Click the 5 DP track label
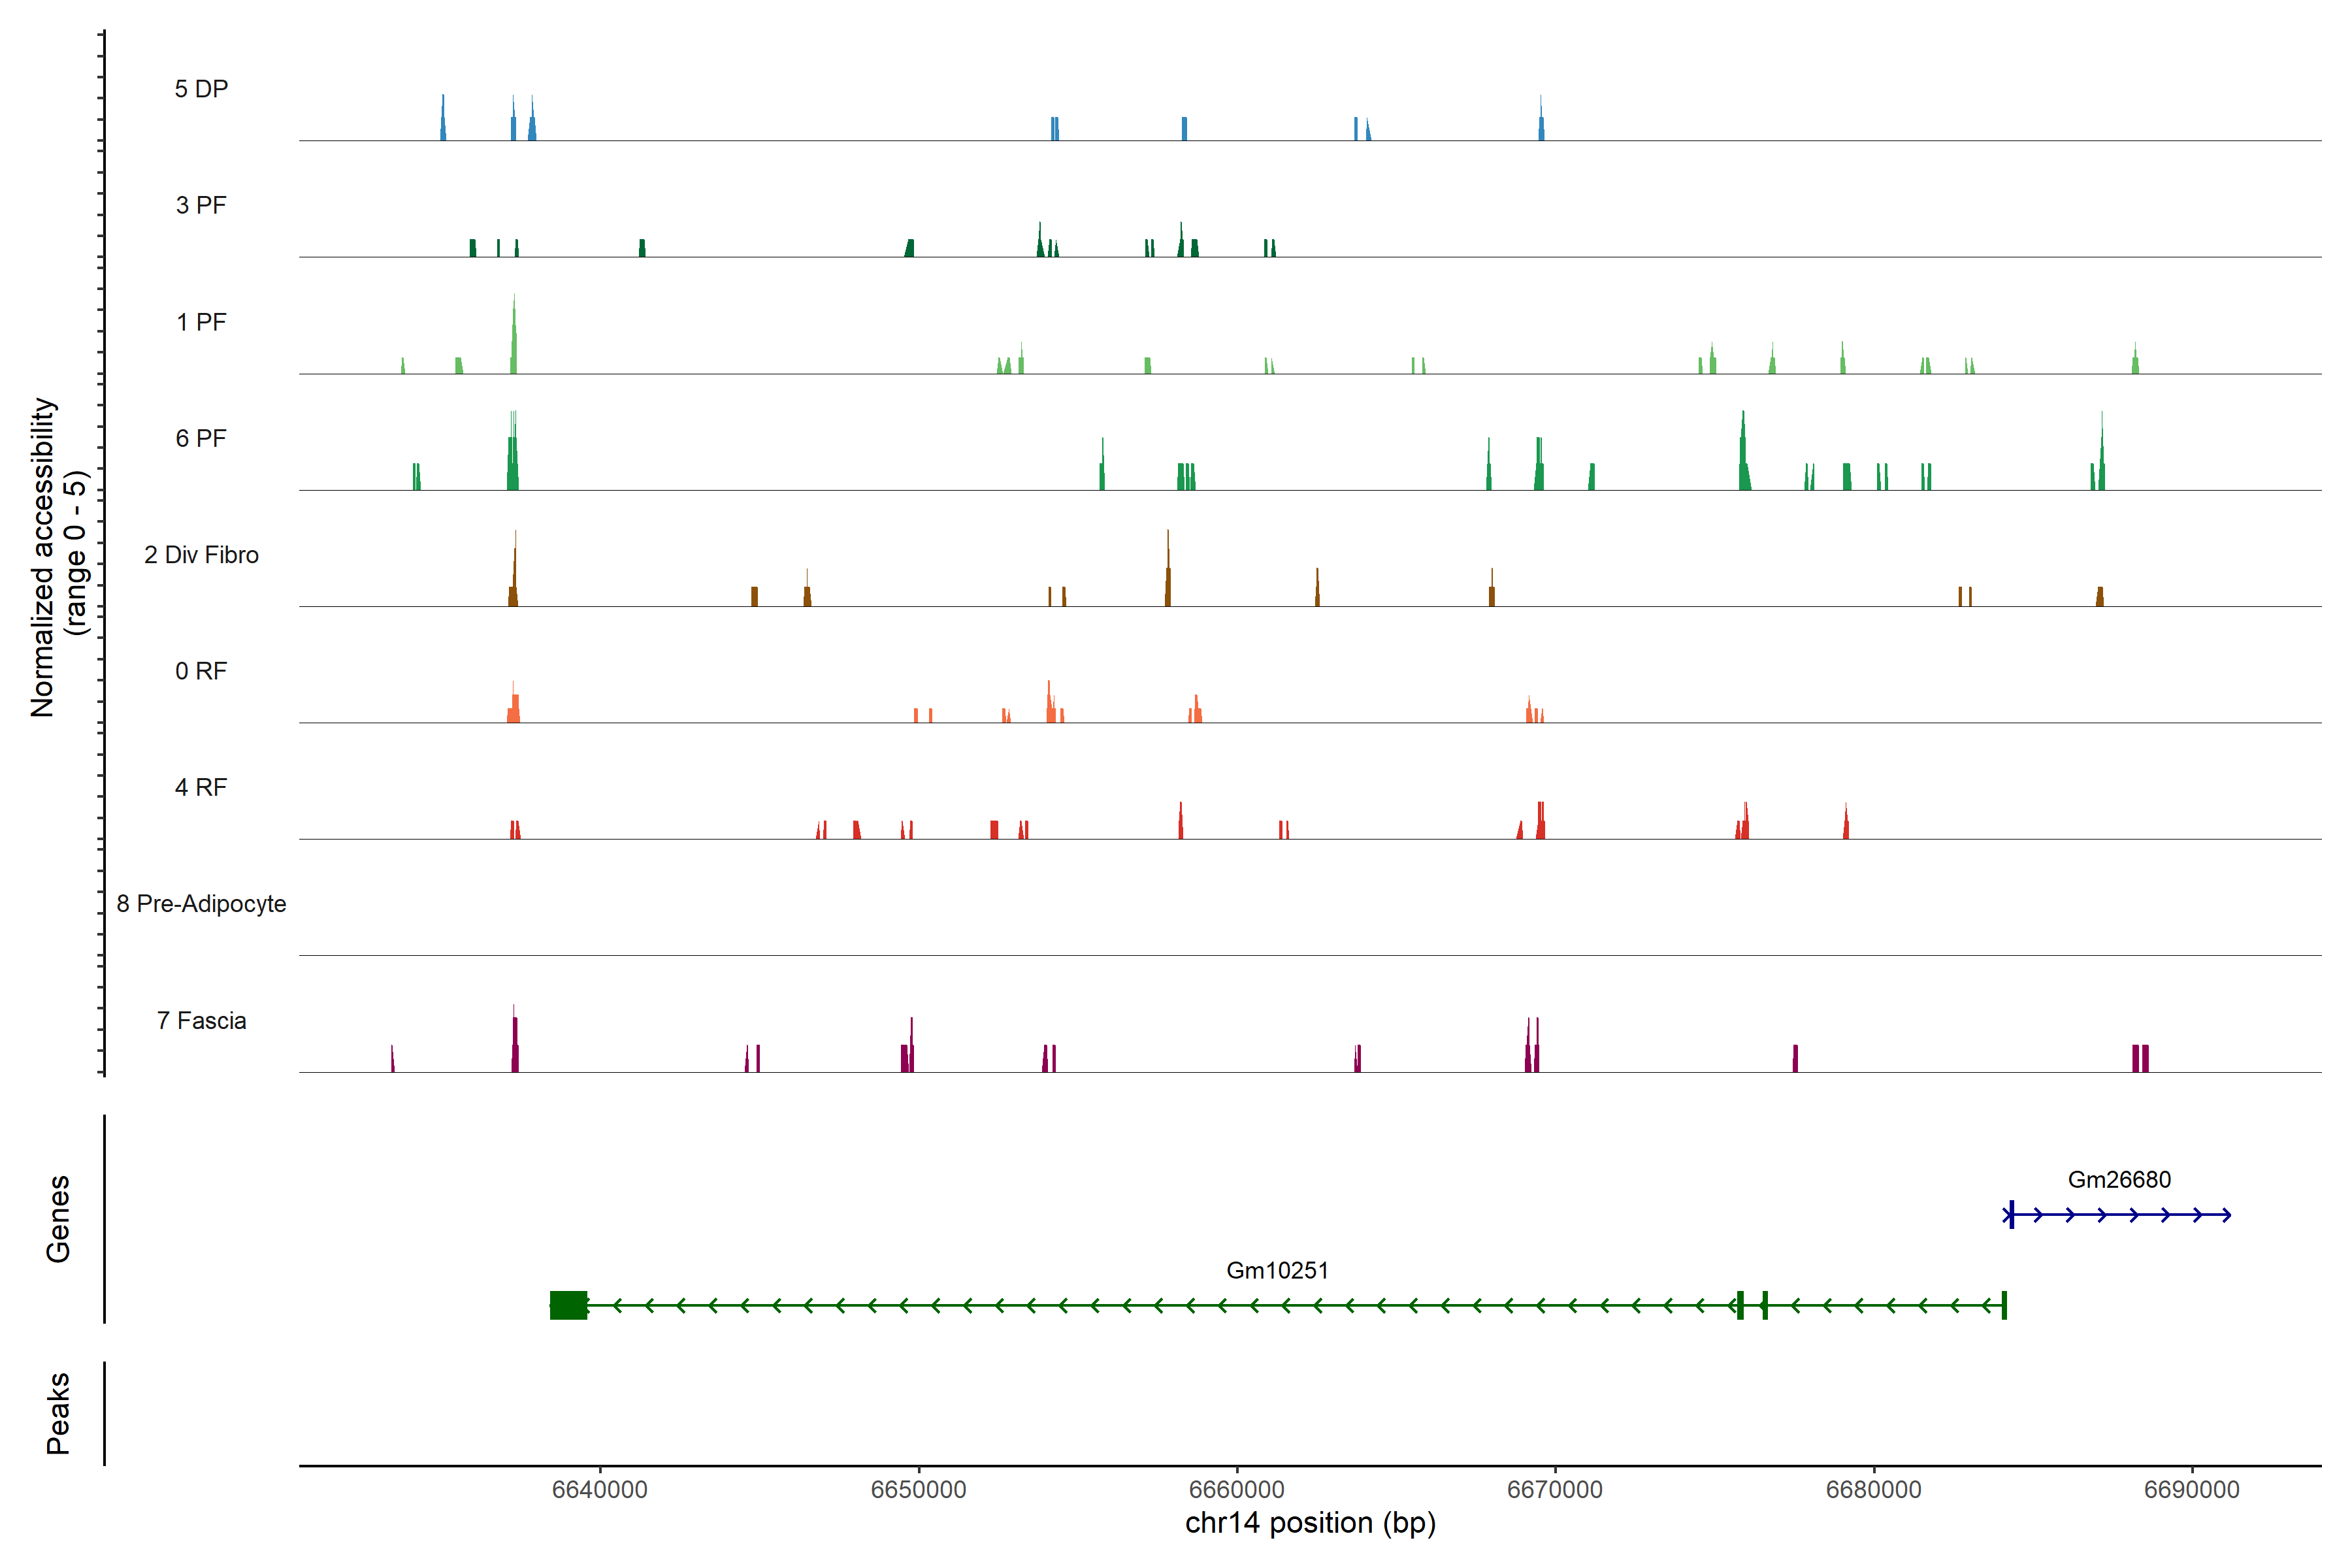Viewport: 2352px width, 1568px height. [x=201, y=89]
